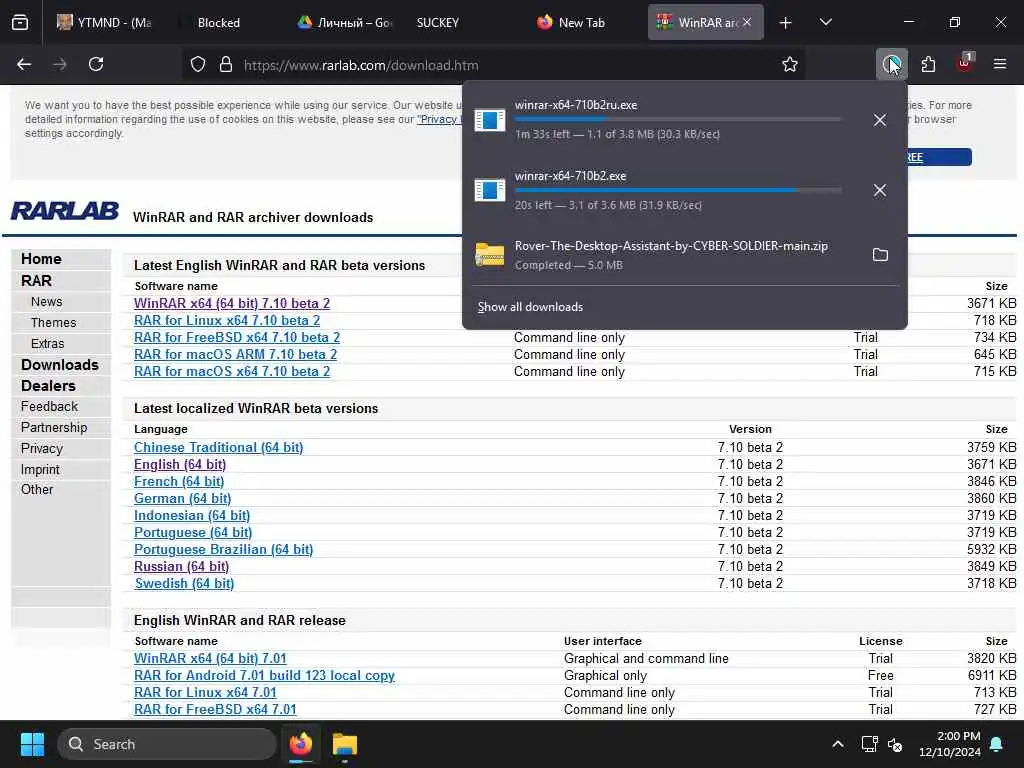
Task: Show hidden system tray icons
Action: point(838,744)
